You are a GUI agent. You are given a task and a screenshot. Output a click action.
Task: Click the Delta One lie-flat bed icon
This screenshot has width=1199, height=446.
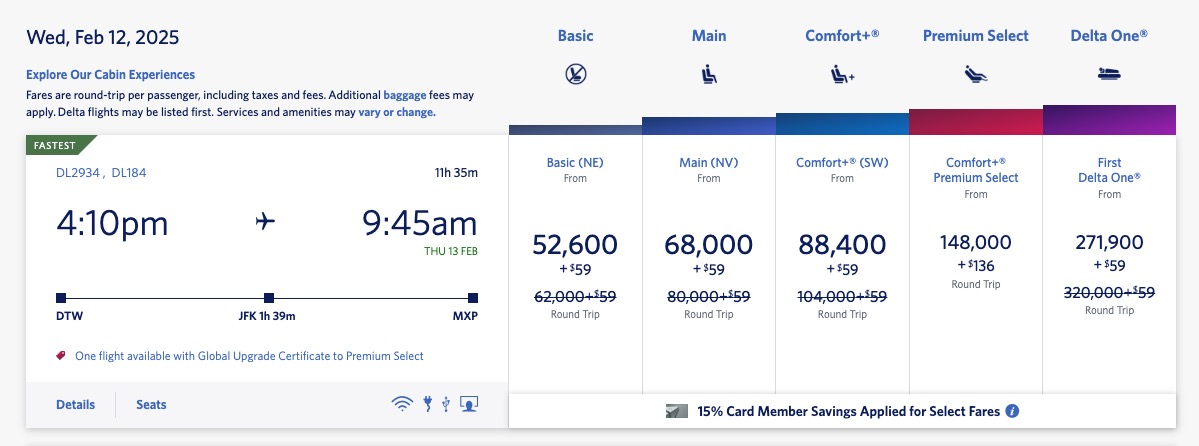click(x=1109, y=74)
